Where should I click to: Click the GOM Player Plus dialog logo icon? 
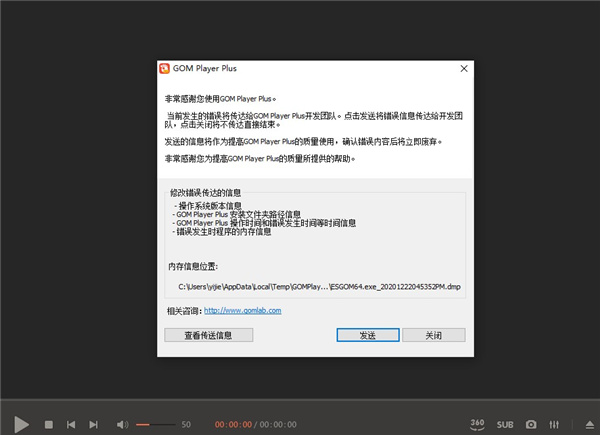click(x=164, y=69)
